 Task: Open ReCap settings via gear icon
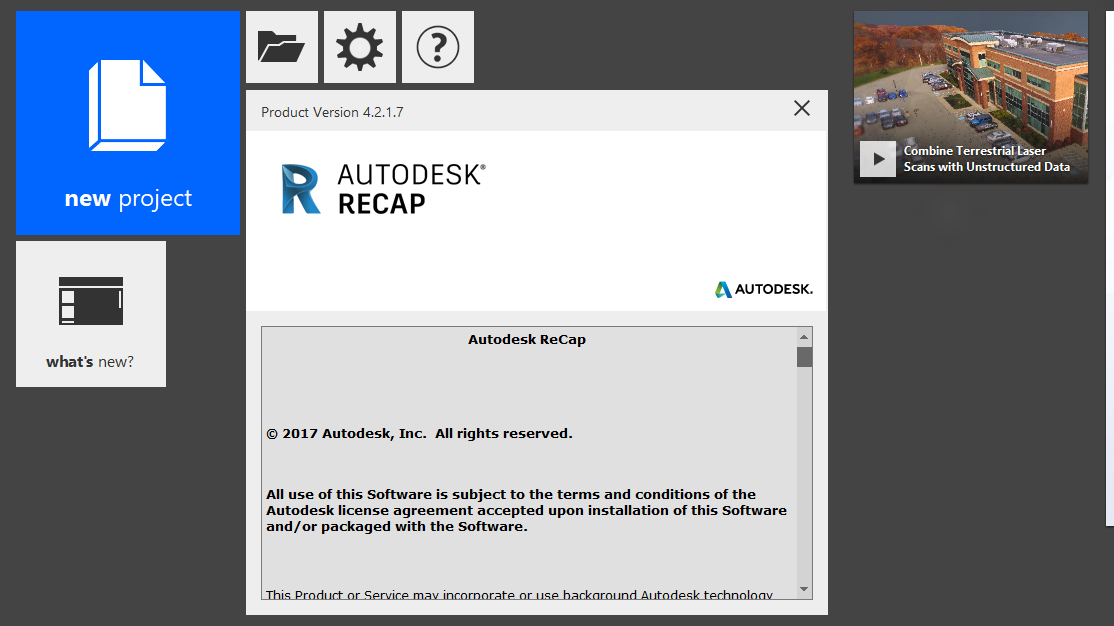click(x=359, y=46)
